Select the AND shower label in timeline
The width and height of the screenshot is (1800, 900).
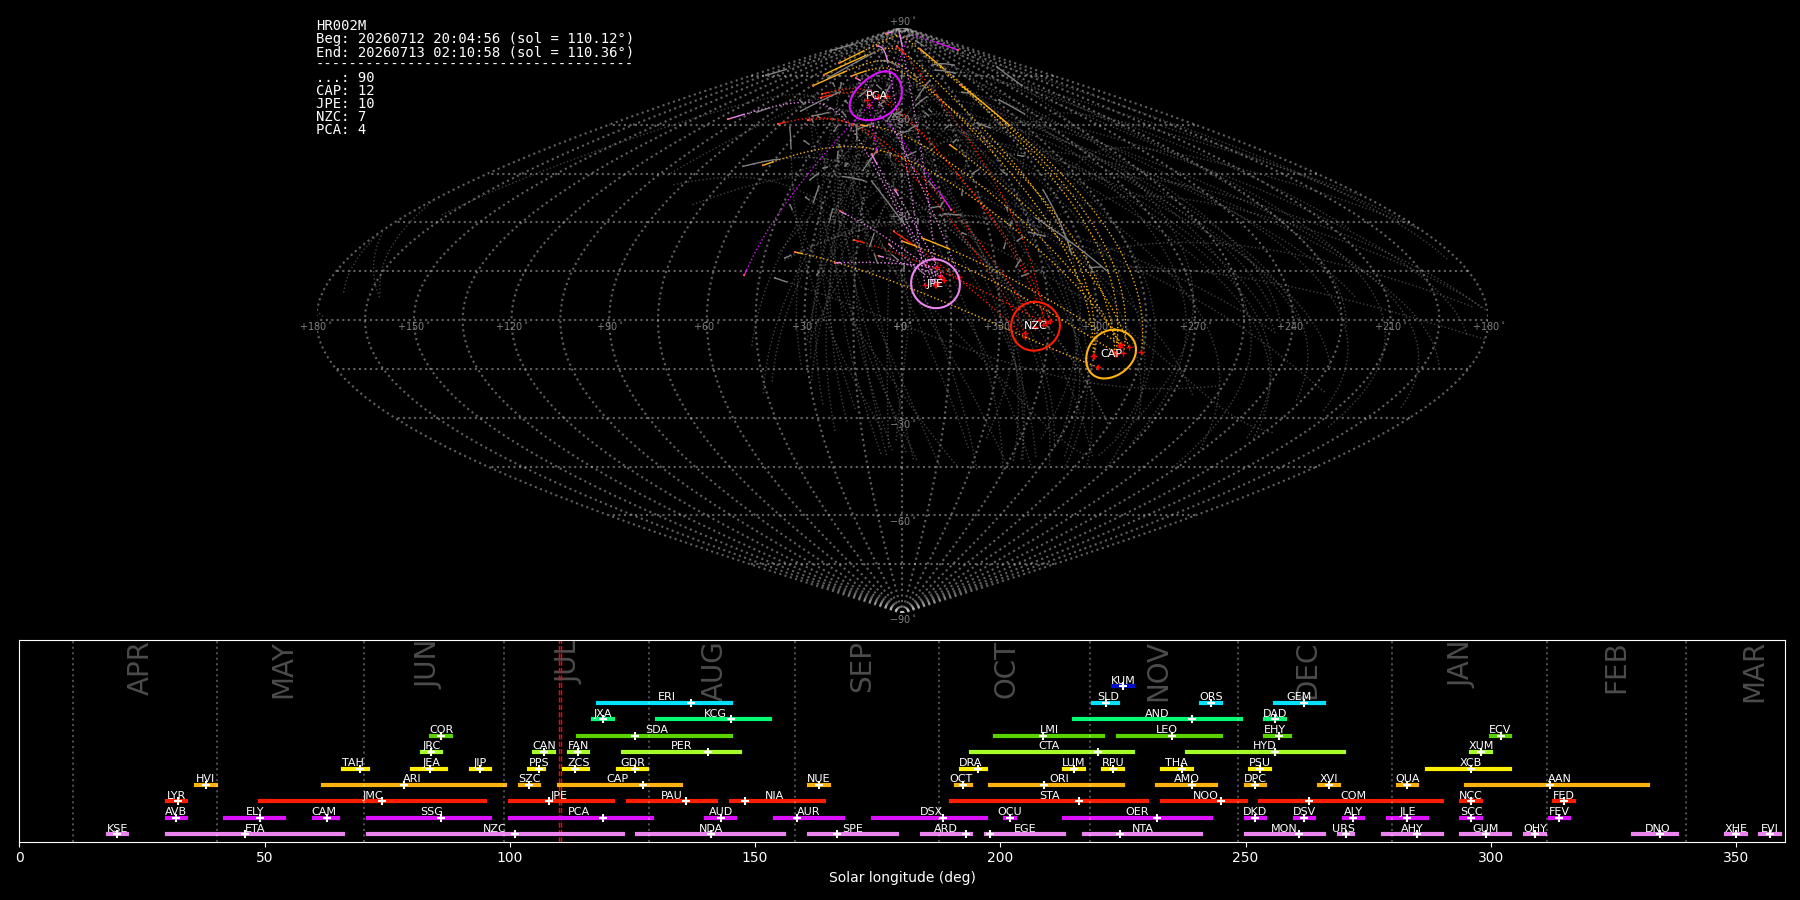click(x=1157, y=714)
